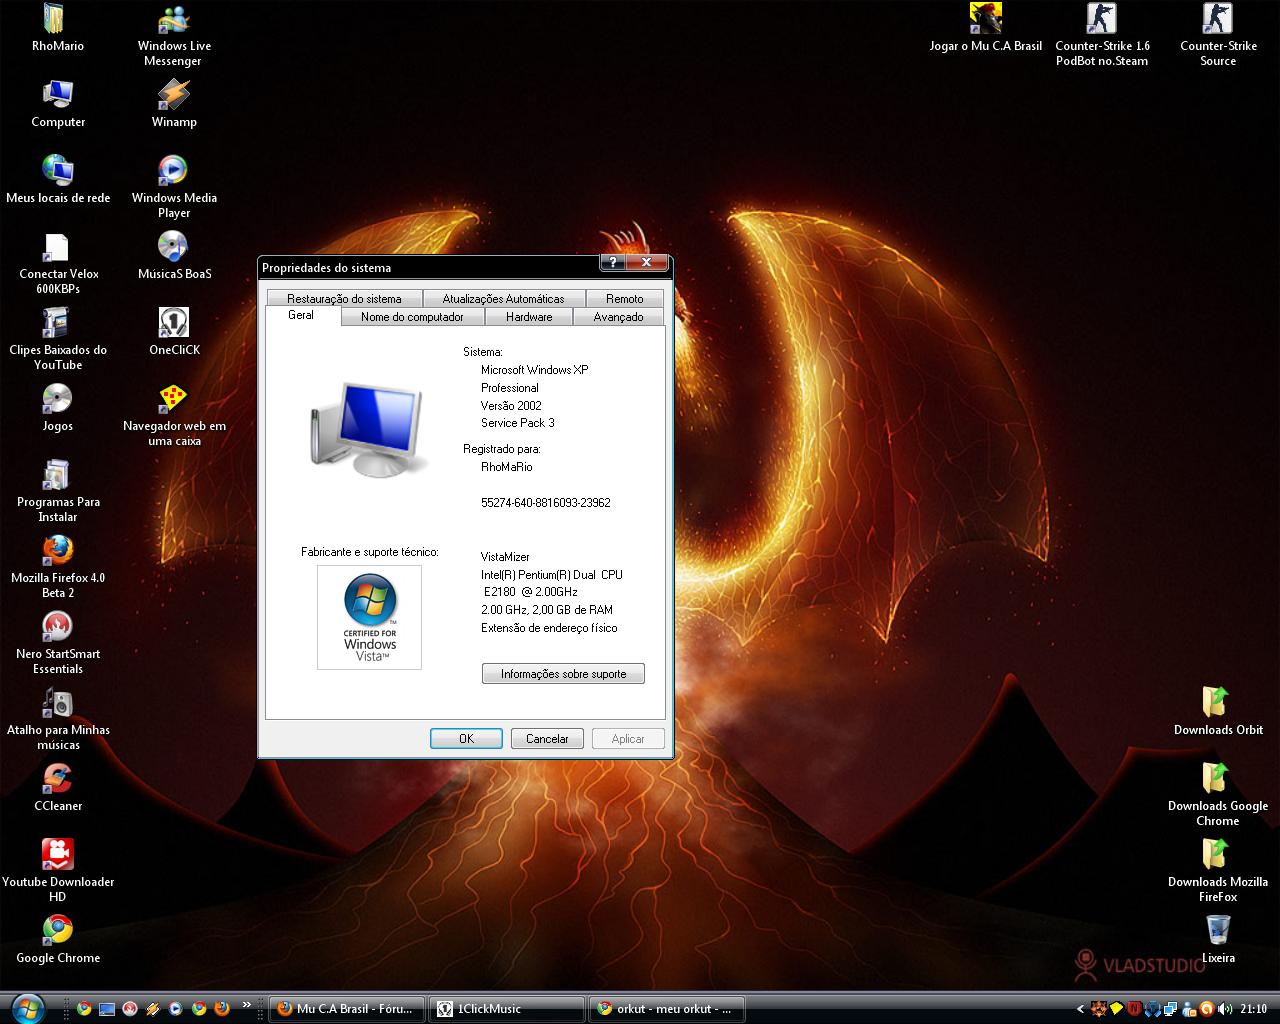Launch the CCleaner desktop shortcut
Image resolution: width=1280 pixels, height=1024 pixels.
pos(58,781)
